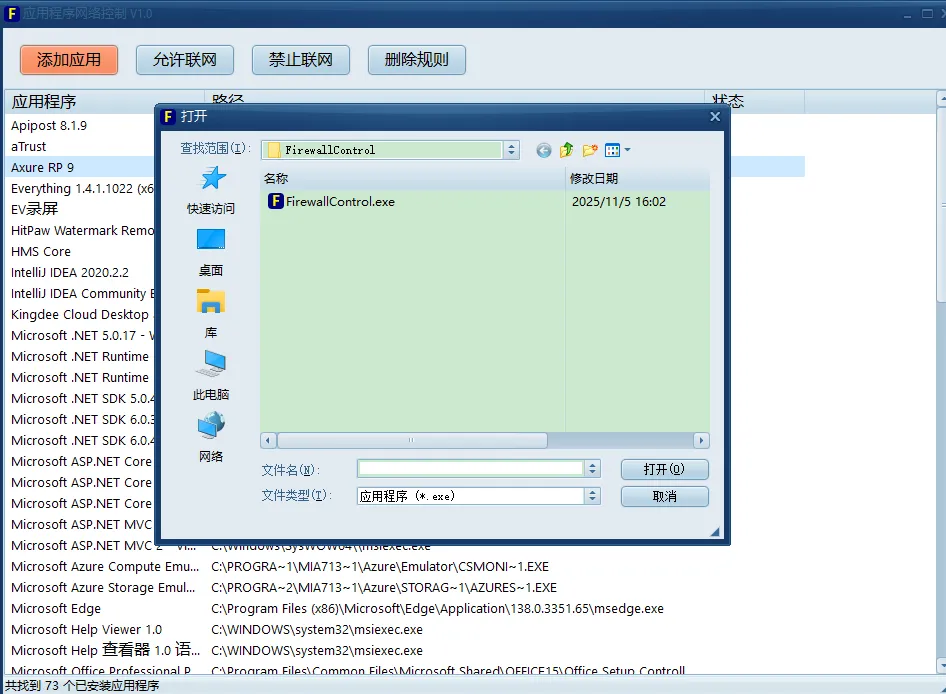Screen dimensions: 946x694
Task: Click the 文件名 input field
Action: 471,468
